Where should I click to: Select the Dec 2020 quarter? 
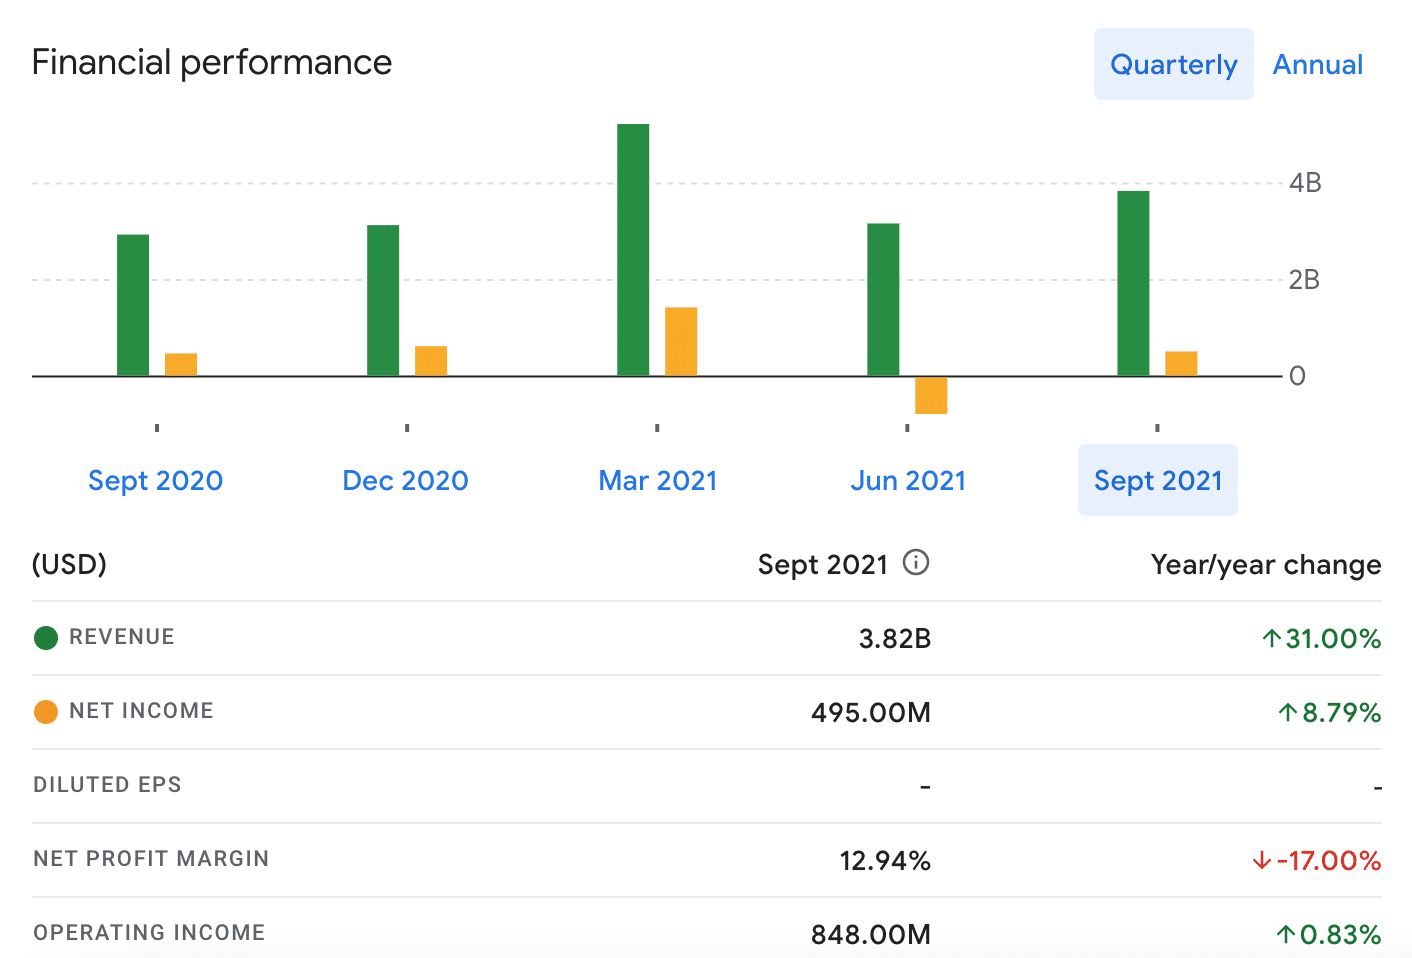(405, 480)
